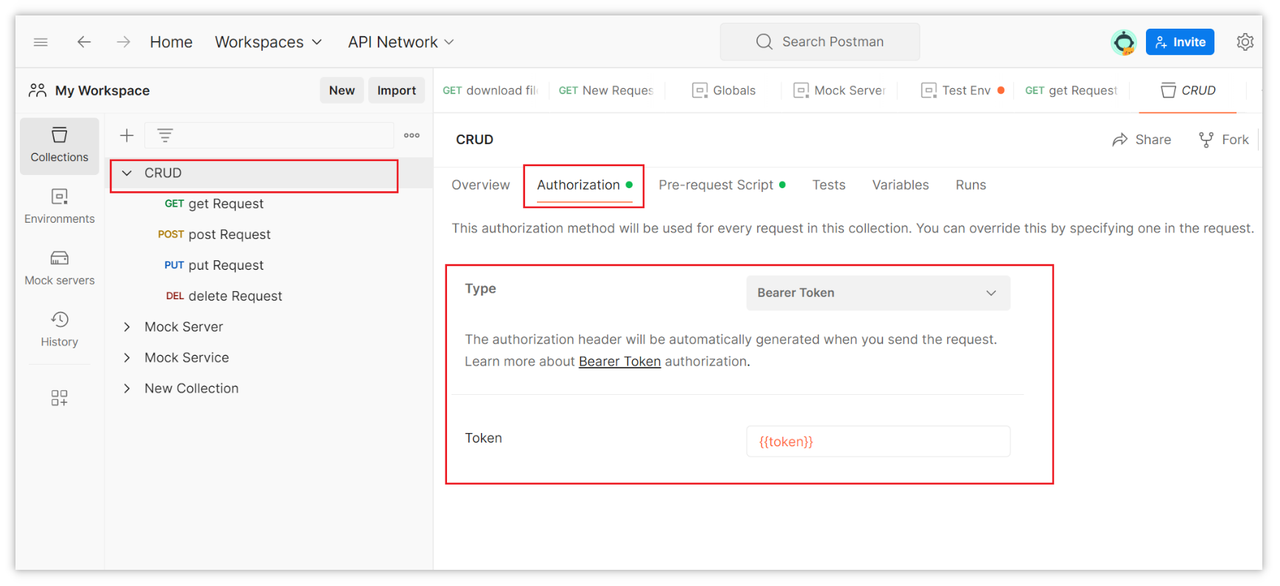Click the Share arrow button

pos(1142,140)
